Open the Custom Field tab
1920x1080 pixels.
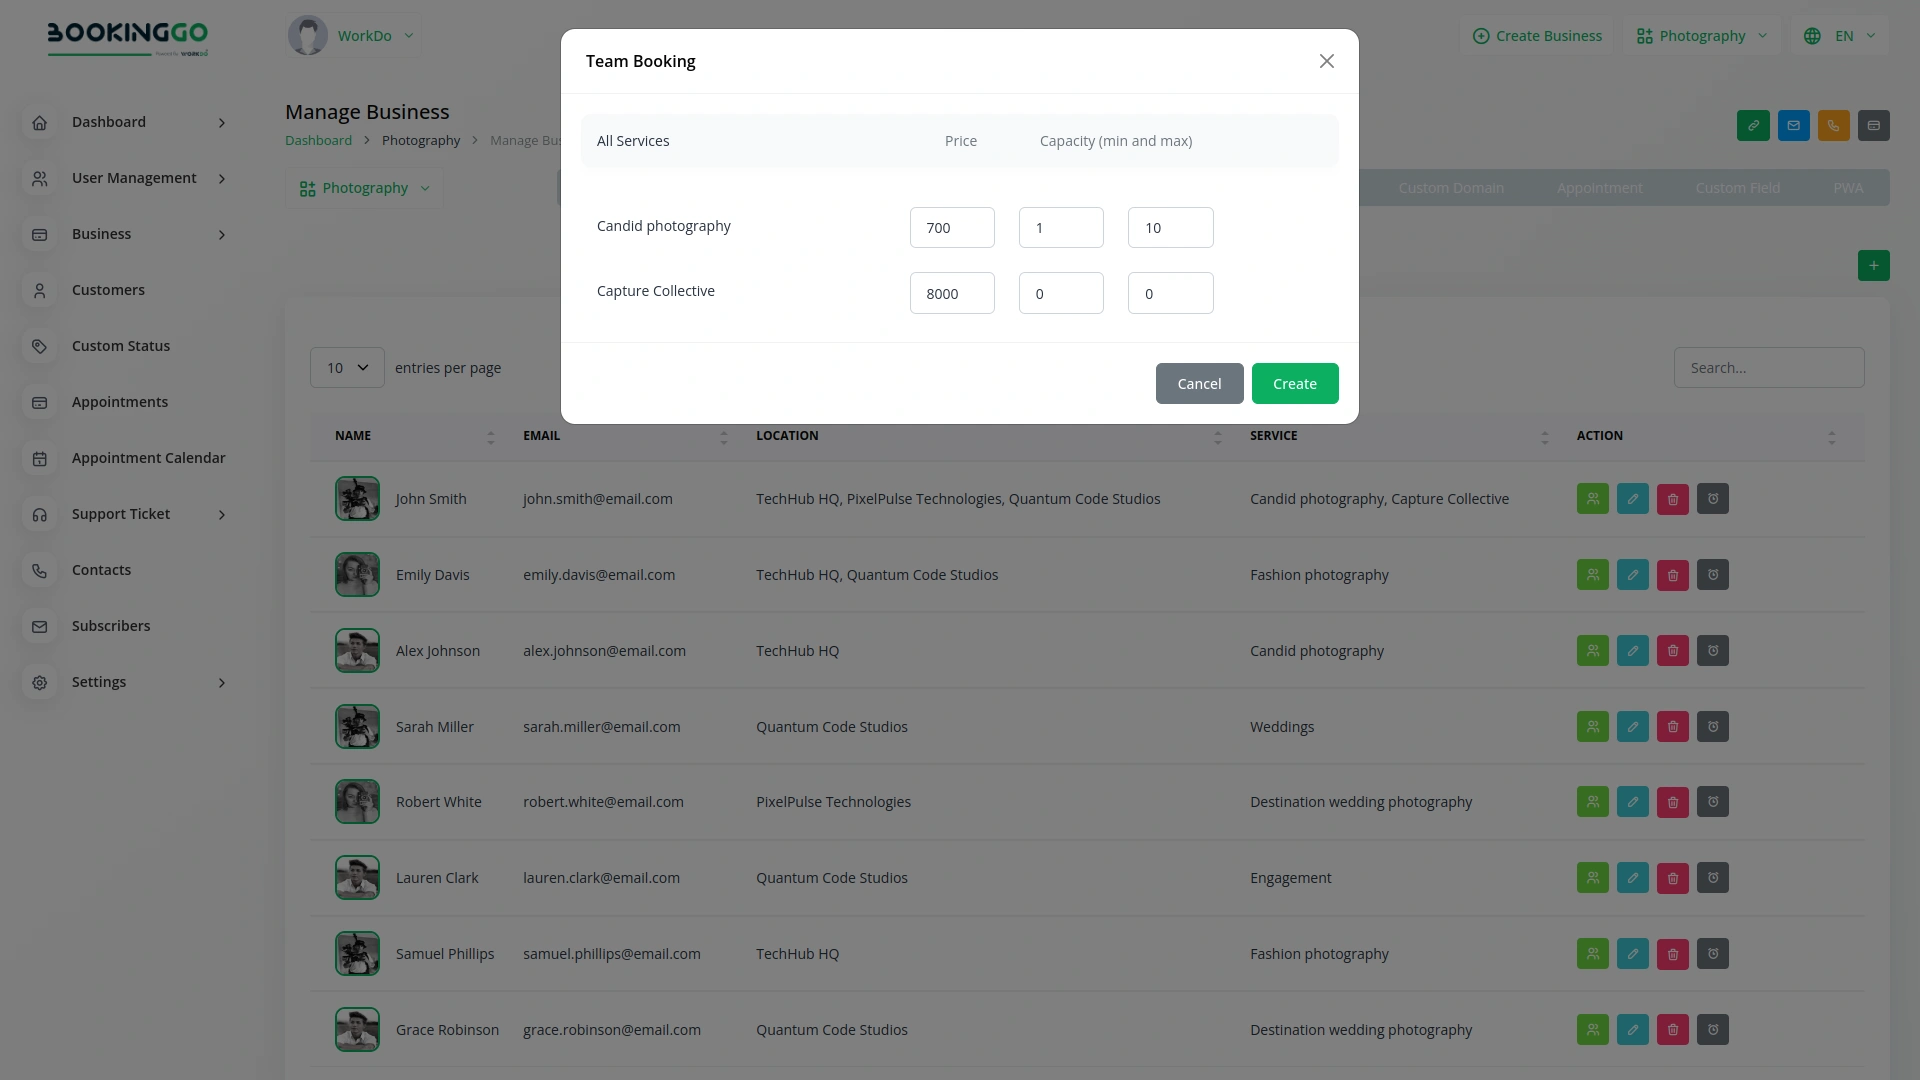pyautogui.click(x=1738, y=187)
